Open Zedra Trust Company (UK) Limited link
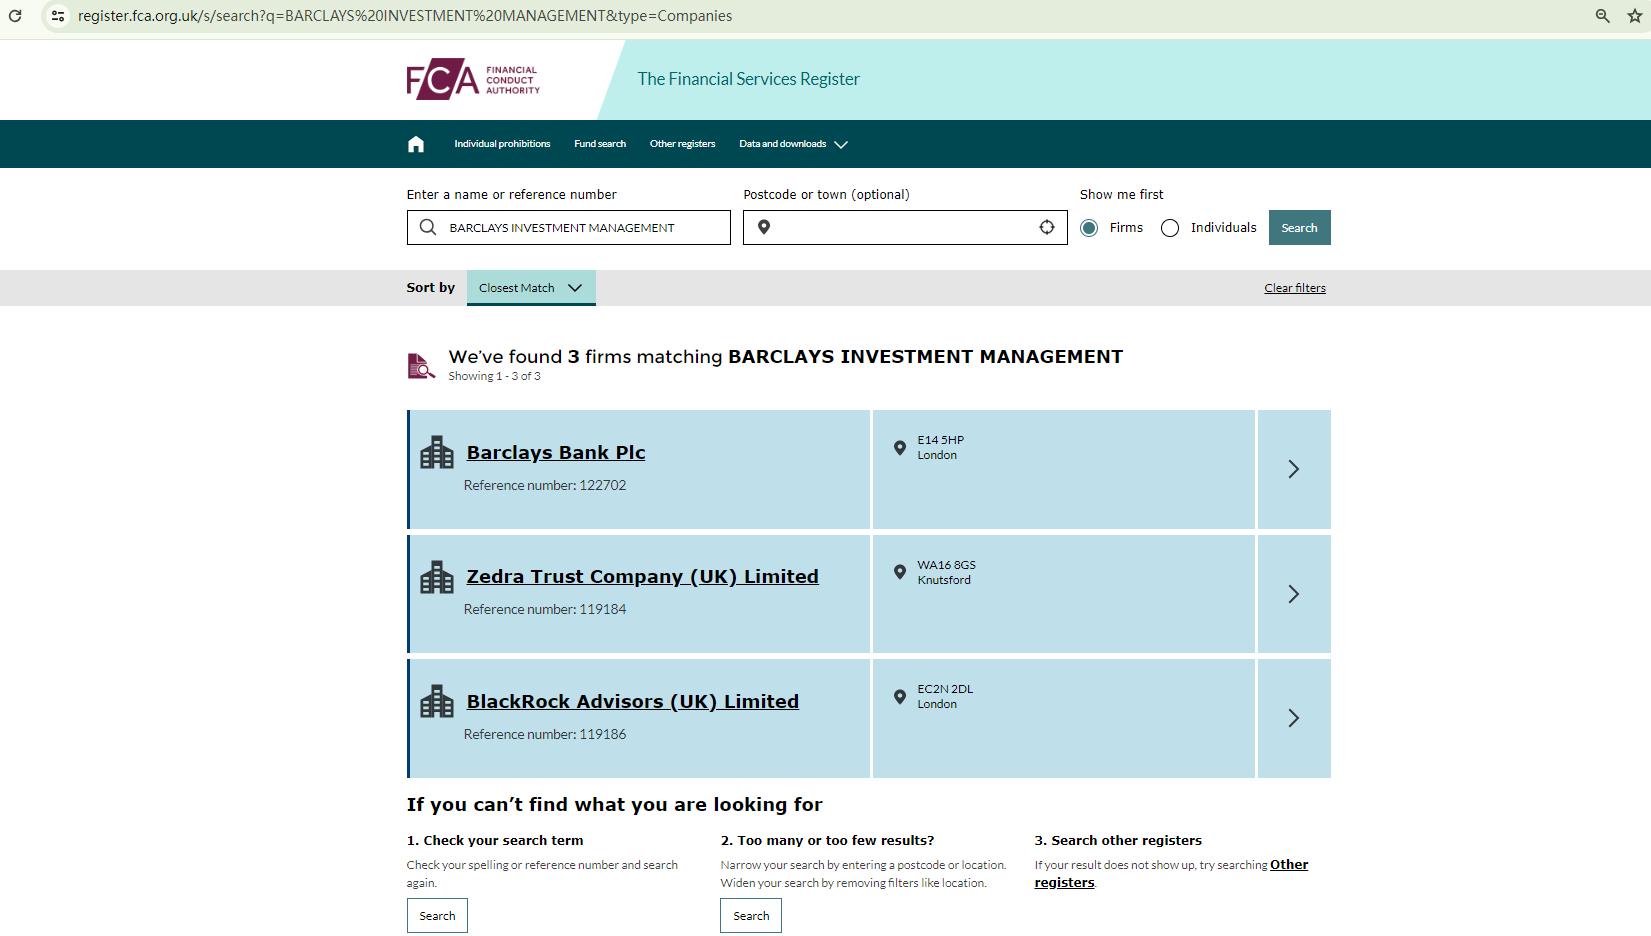This screenshot has height=936, width=1651. (x=643, y=577)
